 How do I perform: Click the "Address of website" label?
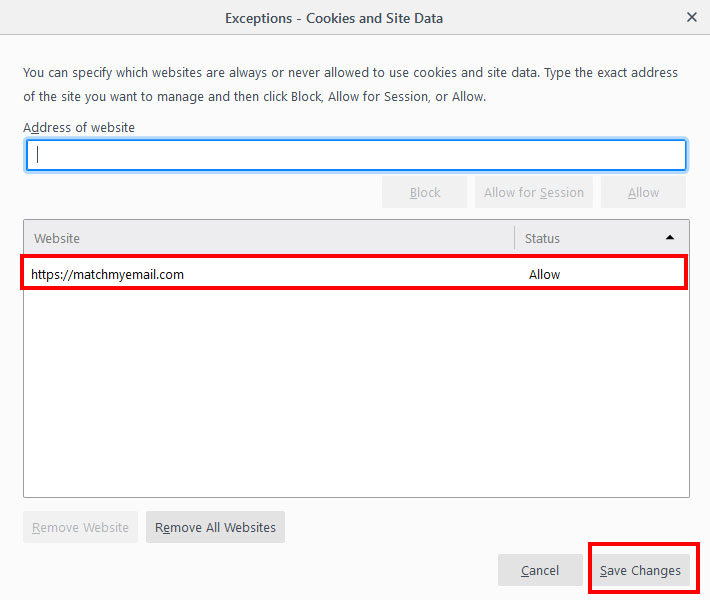tap(79, 127)
